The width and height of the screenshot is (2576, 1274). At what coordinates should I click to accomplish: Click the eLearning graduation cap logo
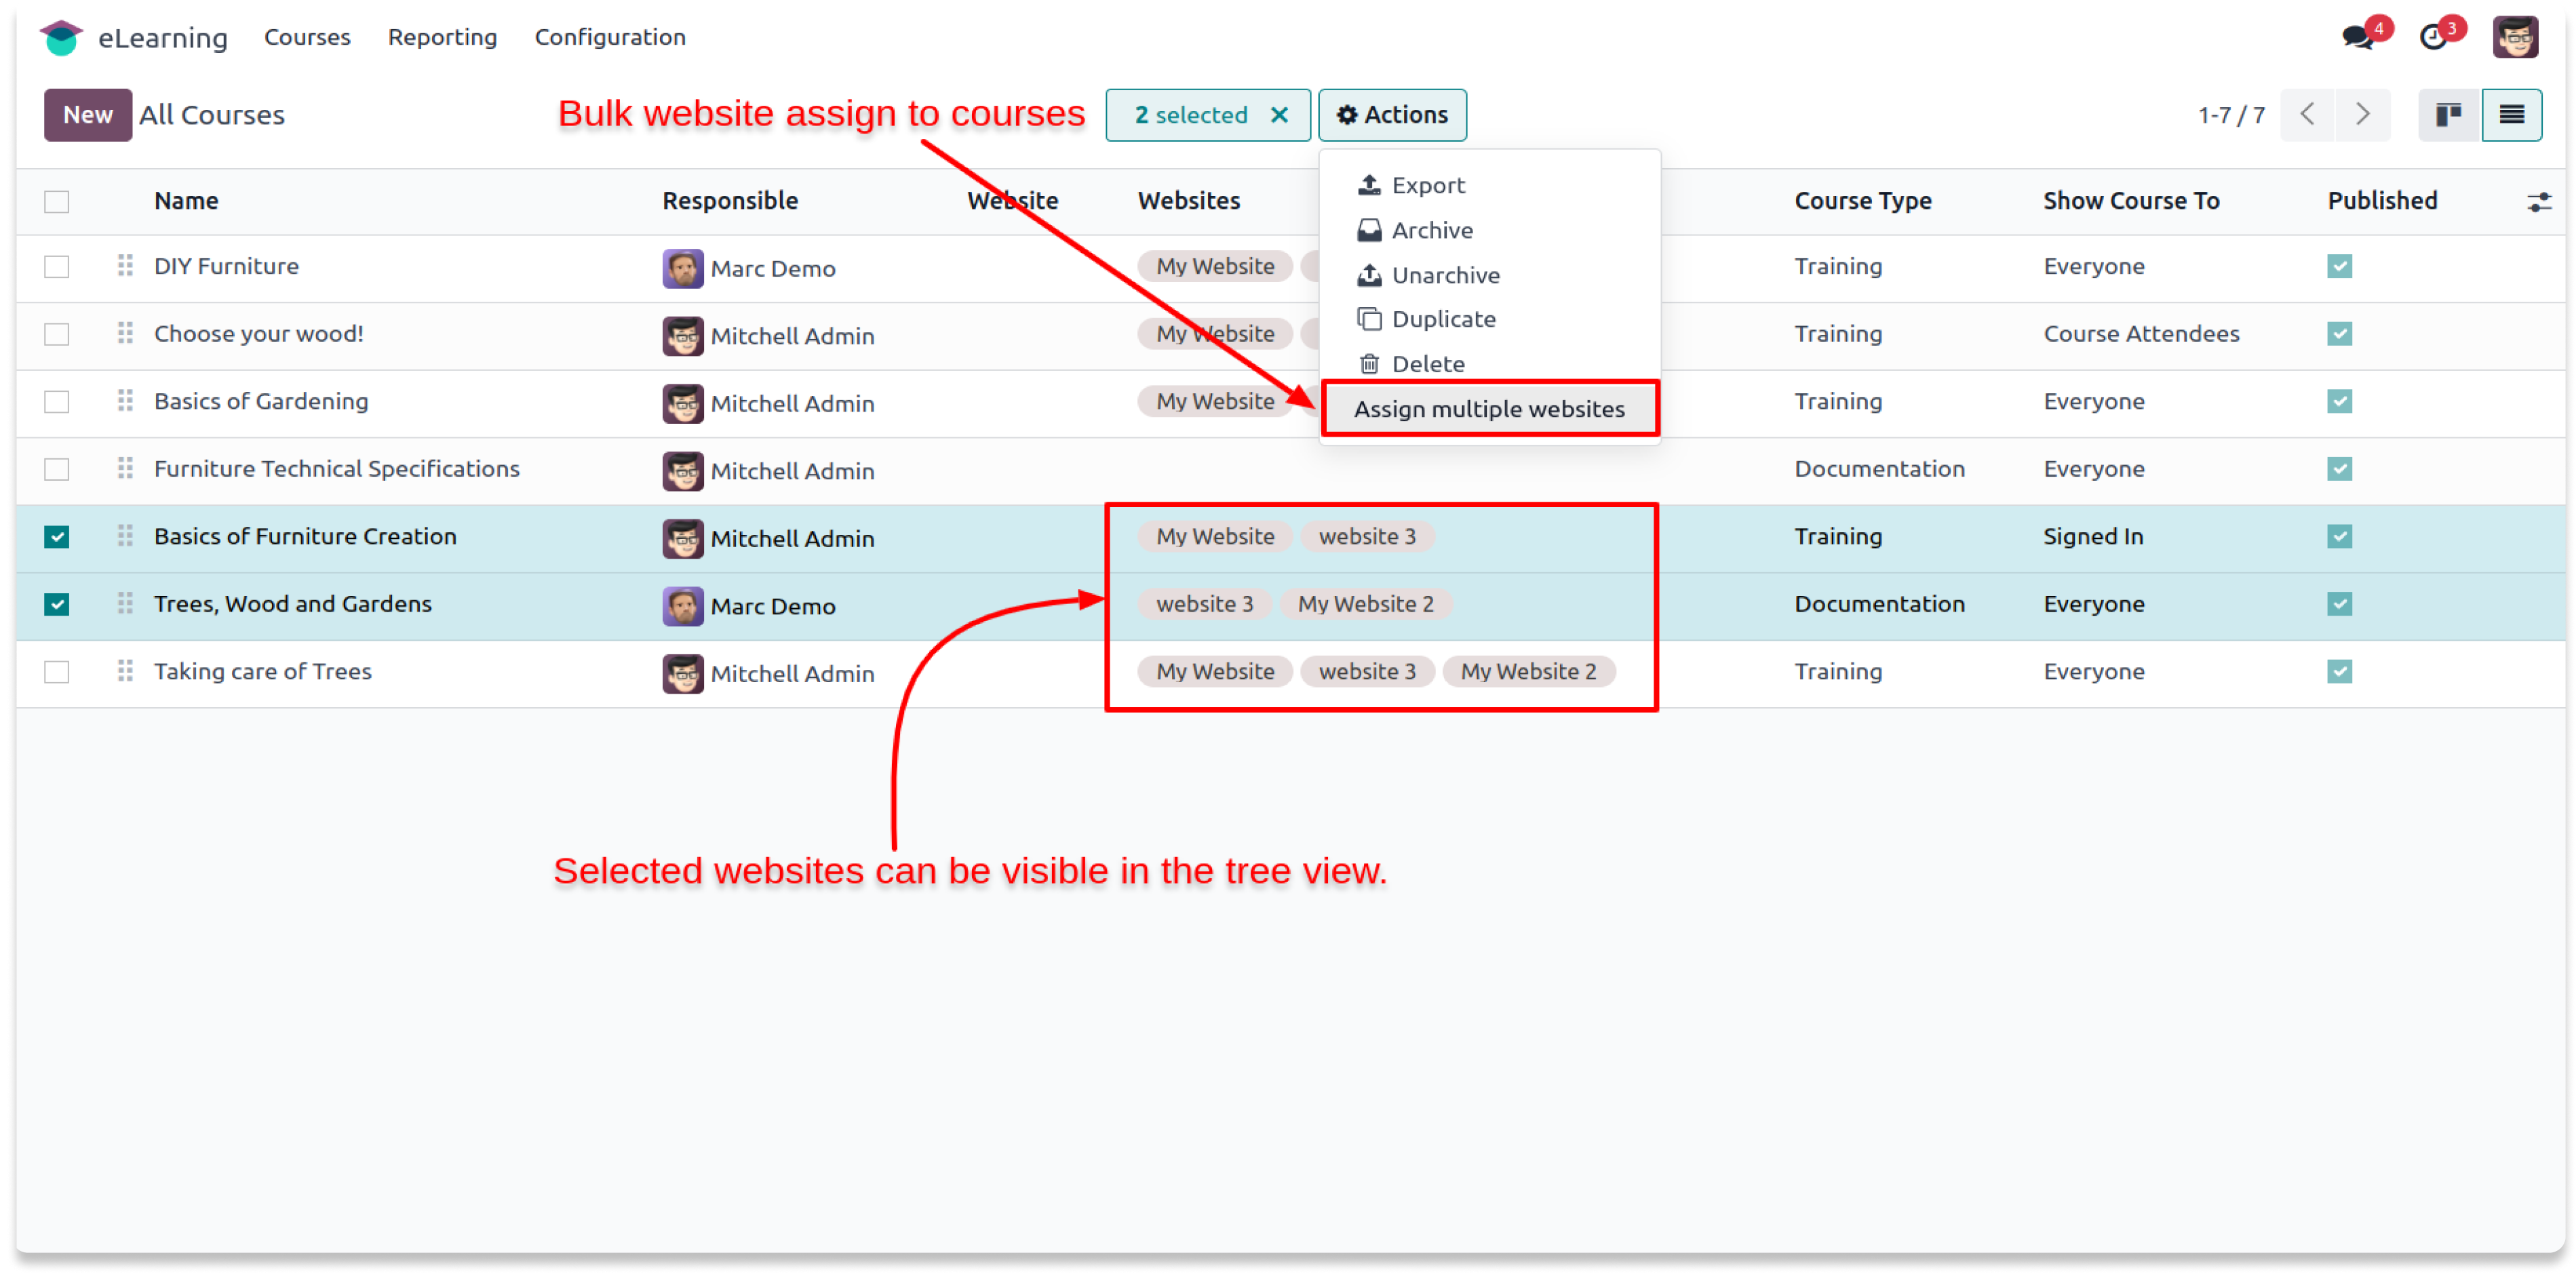(x=61, y=37)
